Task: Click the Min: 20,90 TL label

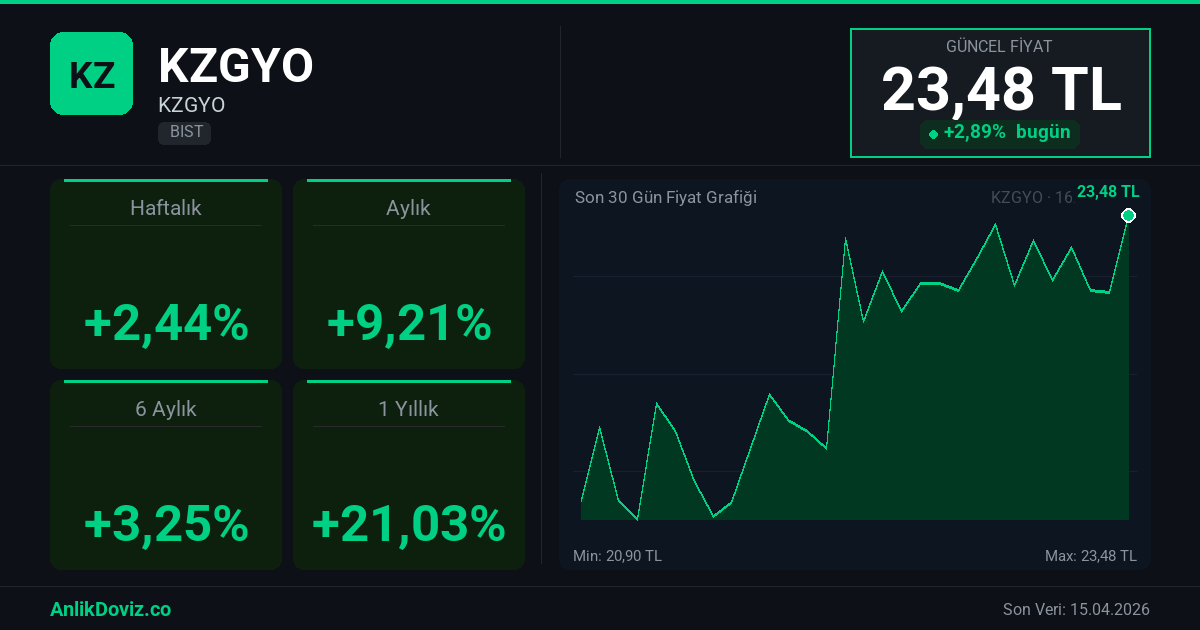Action: tap(617, 556)
